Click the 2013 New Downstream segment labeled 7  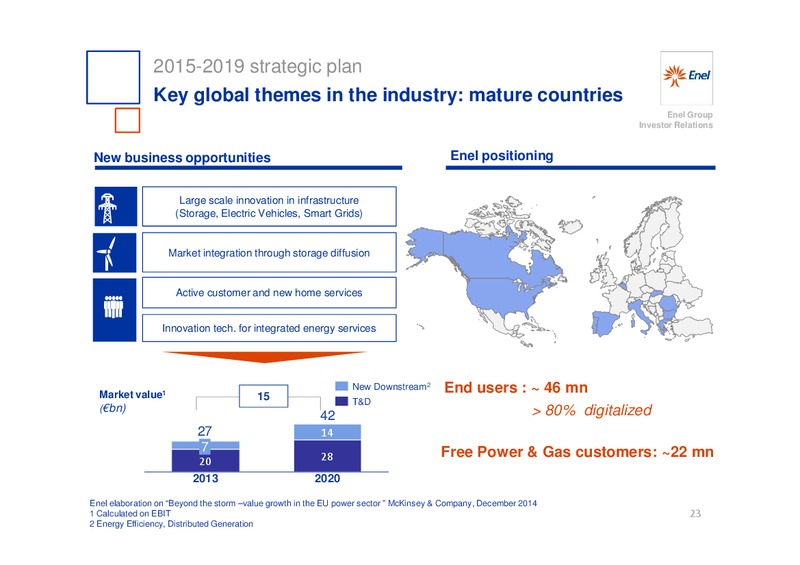pyautogui.click(x=205, y=446)
